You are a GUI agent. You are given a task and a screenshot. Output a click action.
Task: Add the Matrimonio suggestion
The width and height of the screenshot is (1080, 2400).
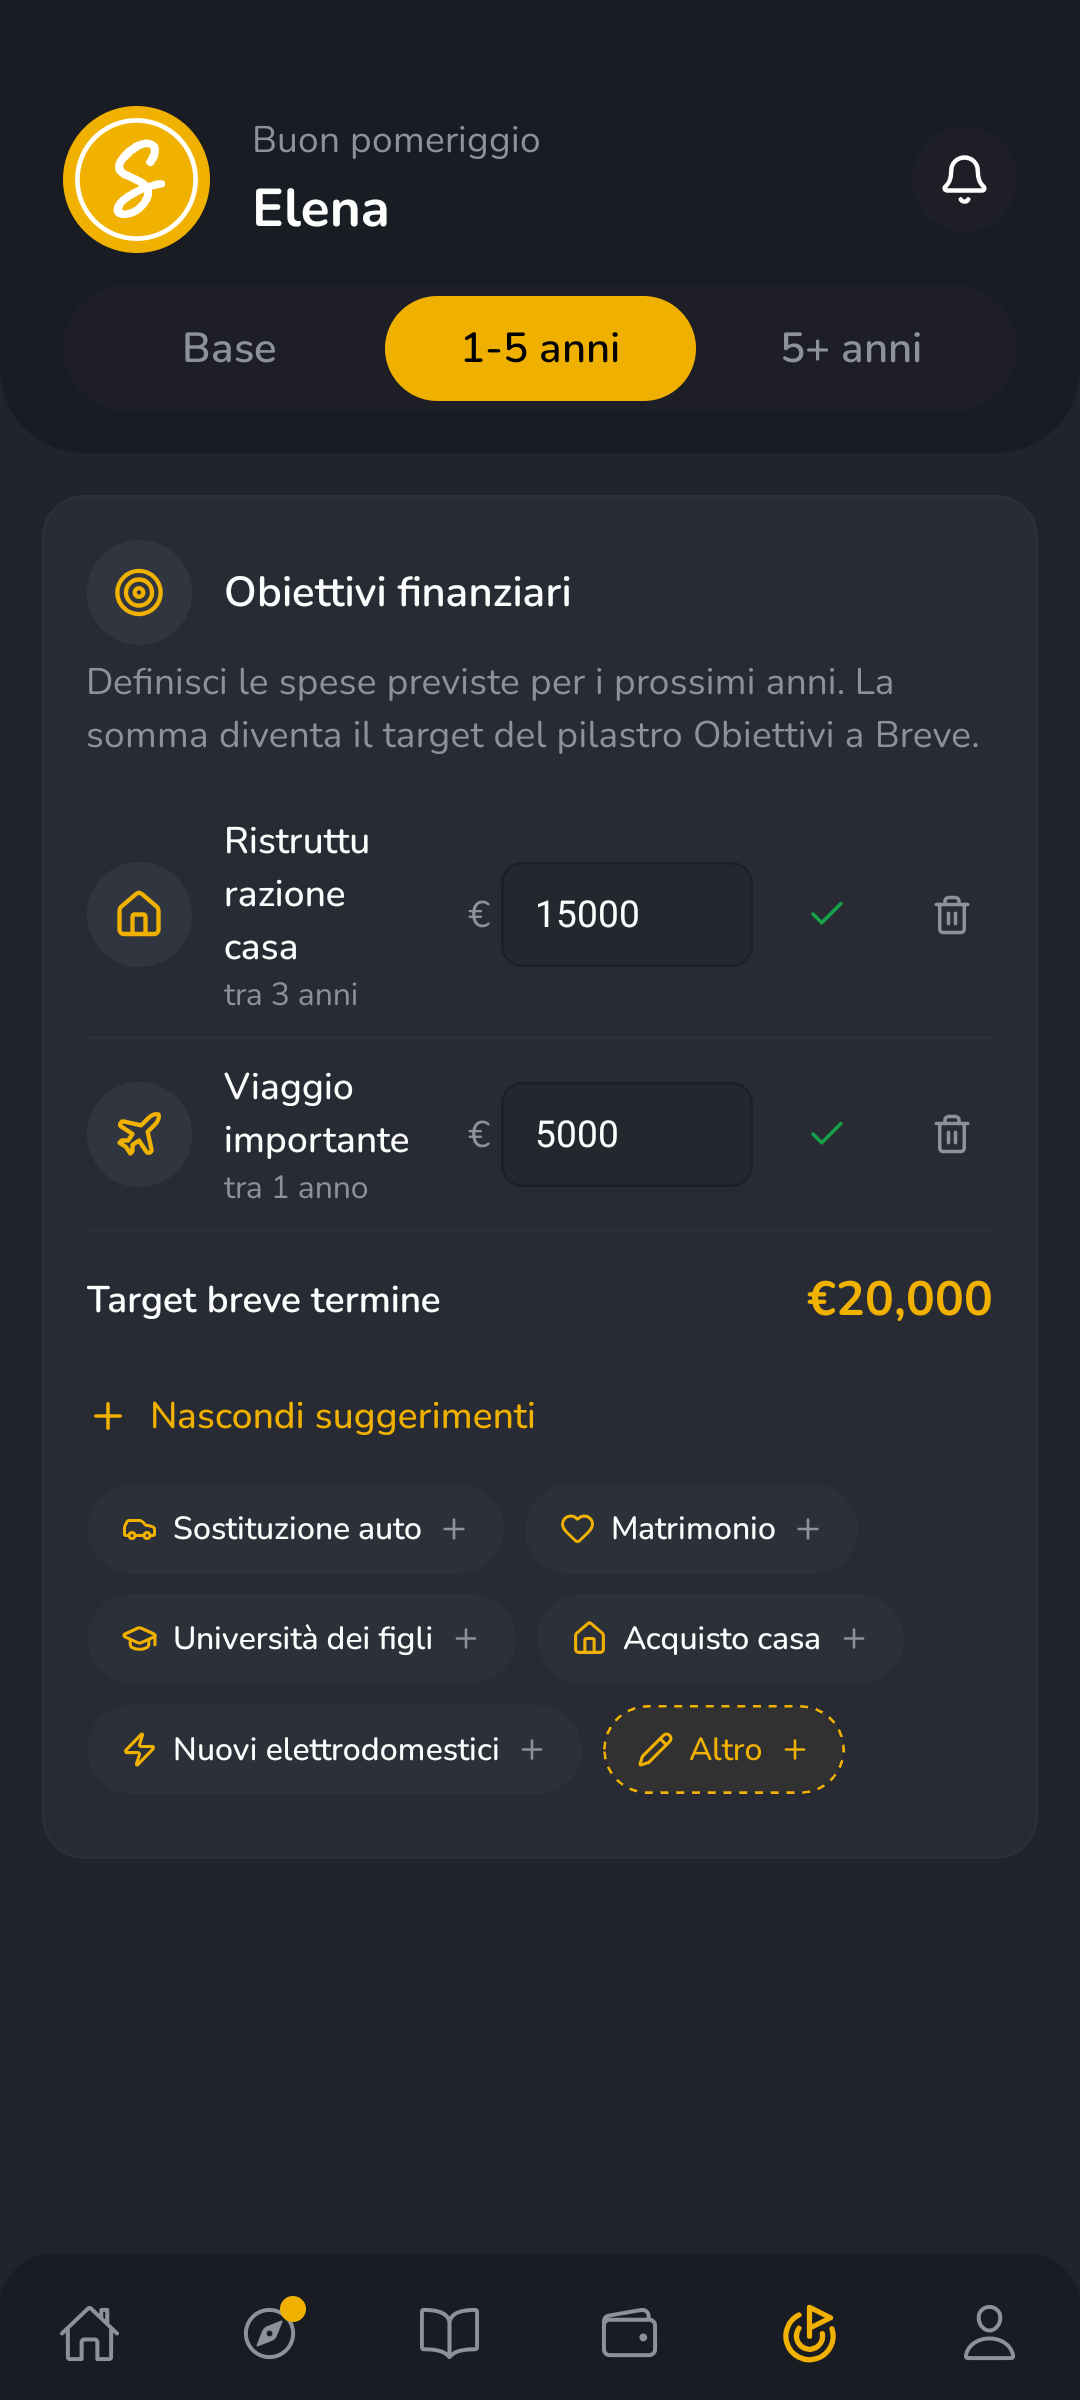point(691,1529)
